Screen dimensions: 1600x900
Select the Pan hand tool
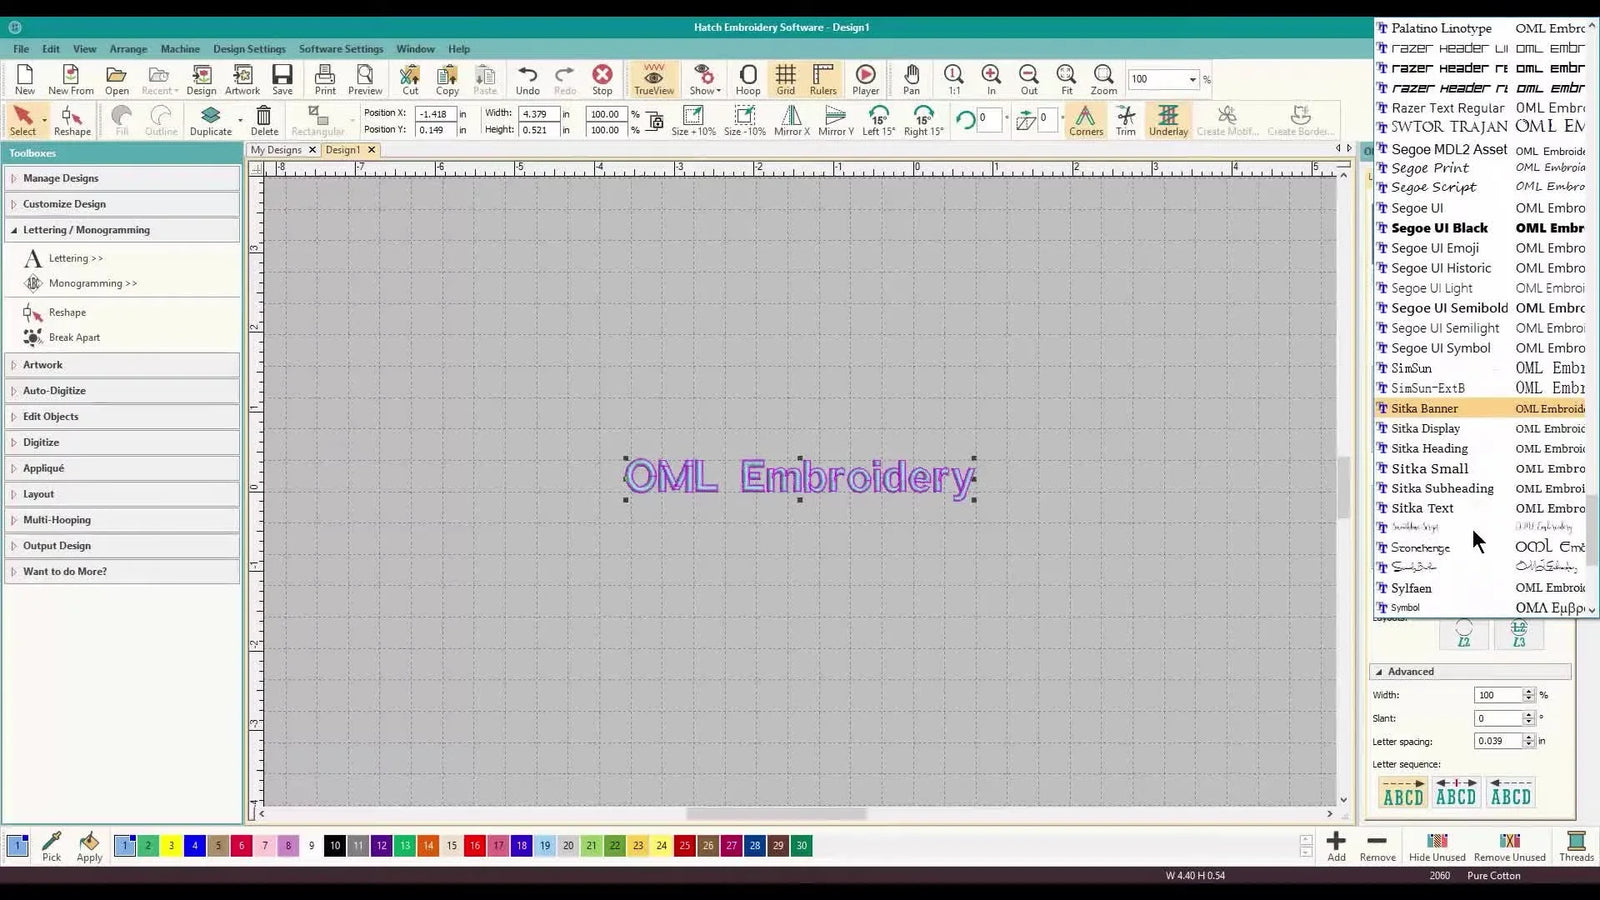911,80
